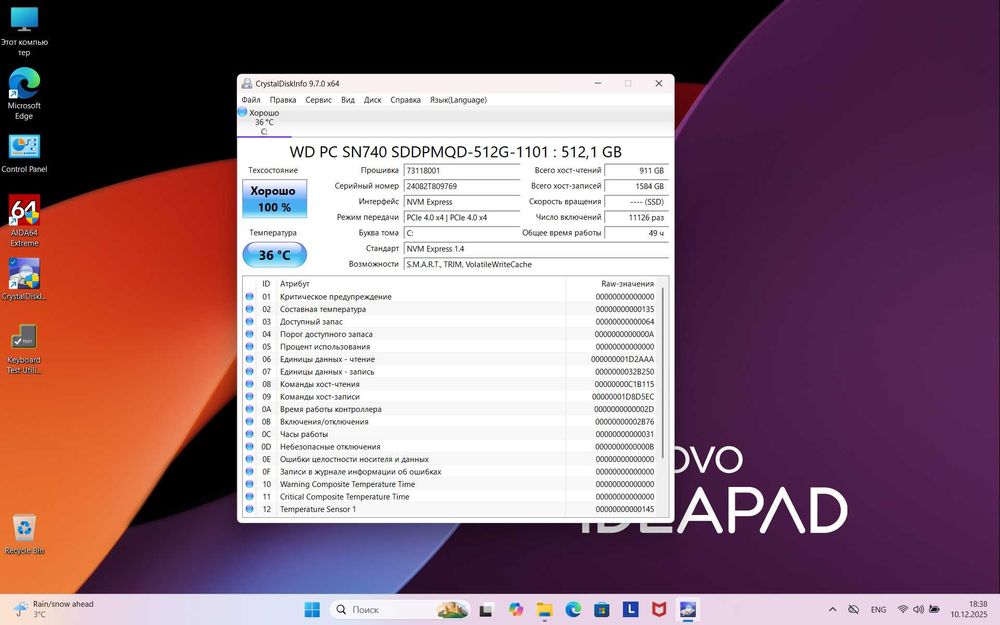Open the Файл menu

click(x=251, y=100)
